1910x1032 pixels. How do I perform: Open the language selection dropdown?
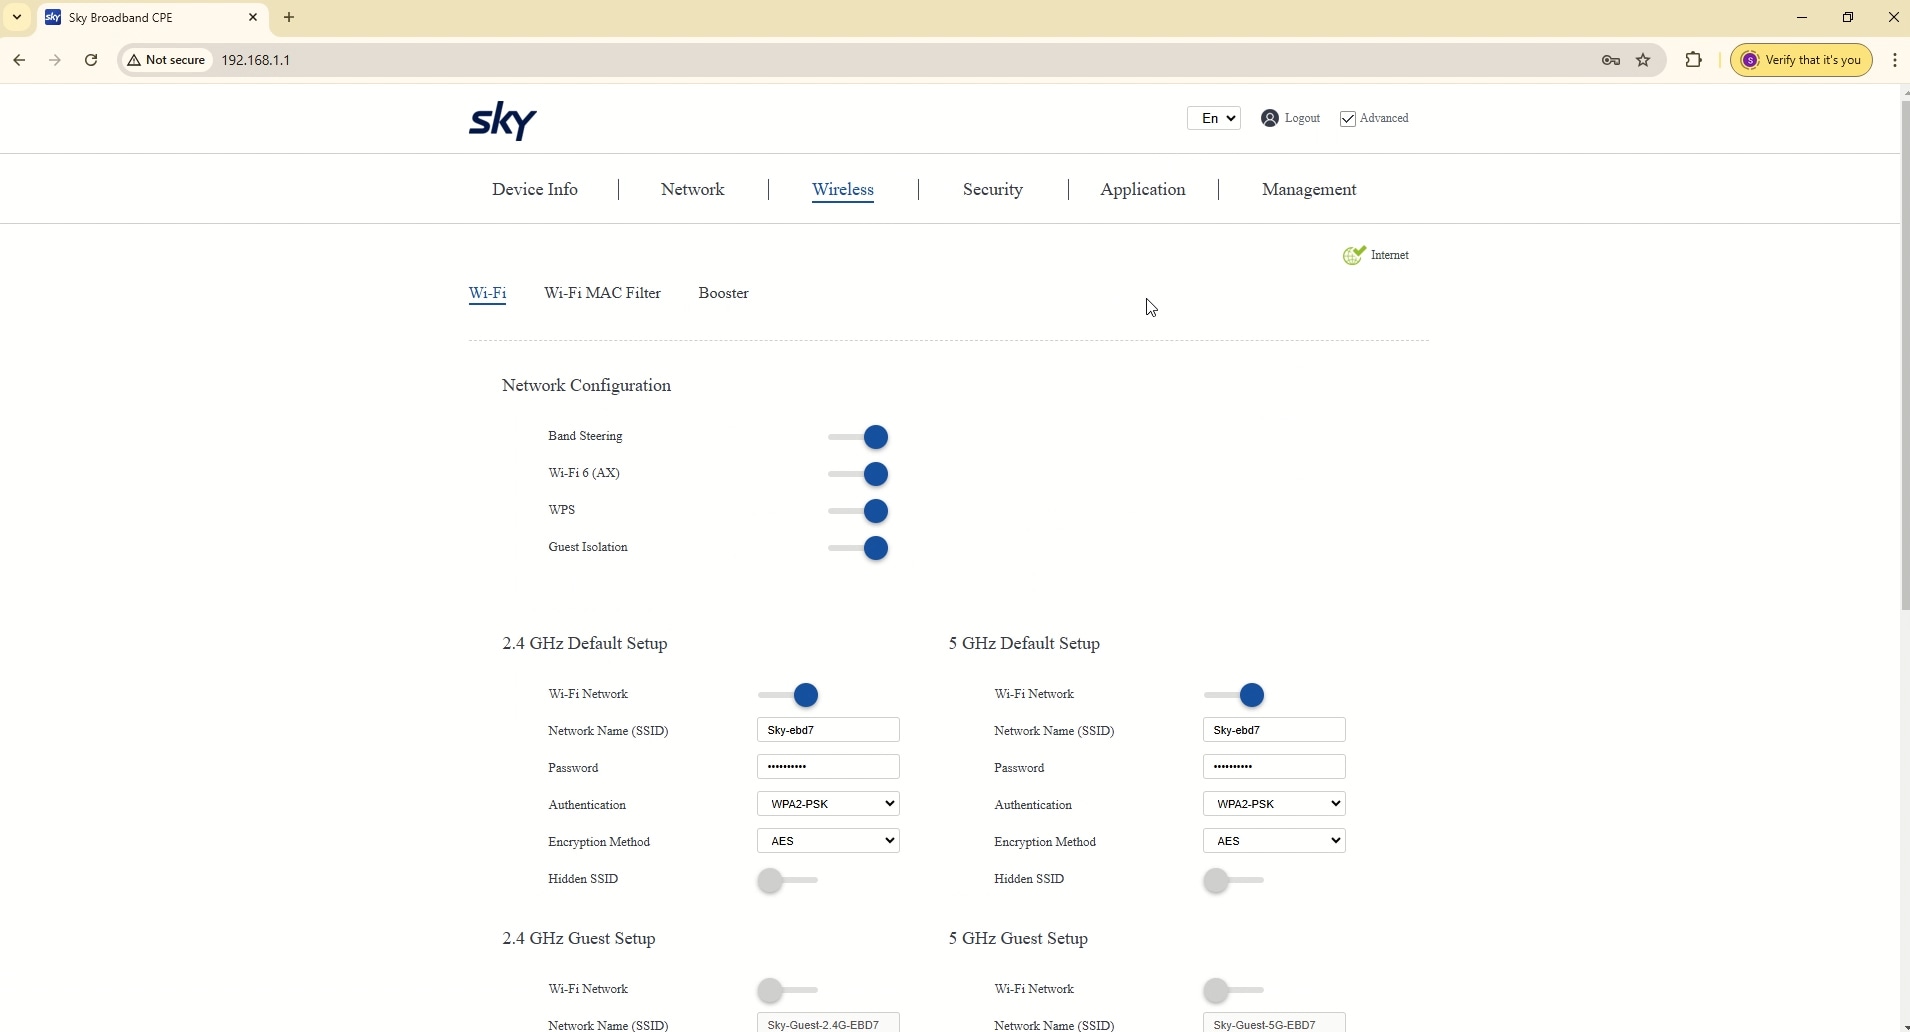click(1215, 118)
